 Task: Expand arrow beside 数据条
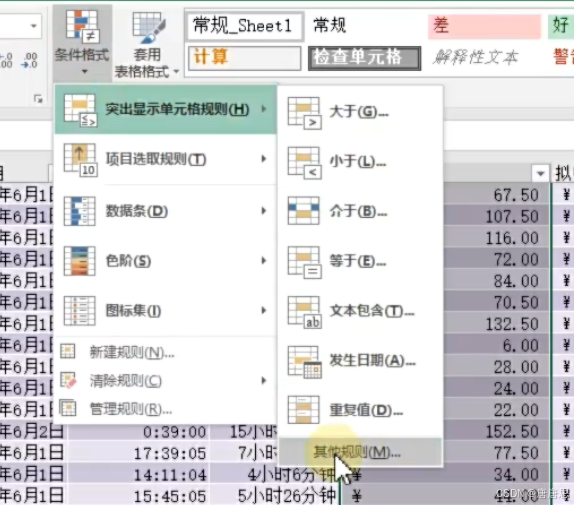264,211
